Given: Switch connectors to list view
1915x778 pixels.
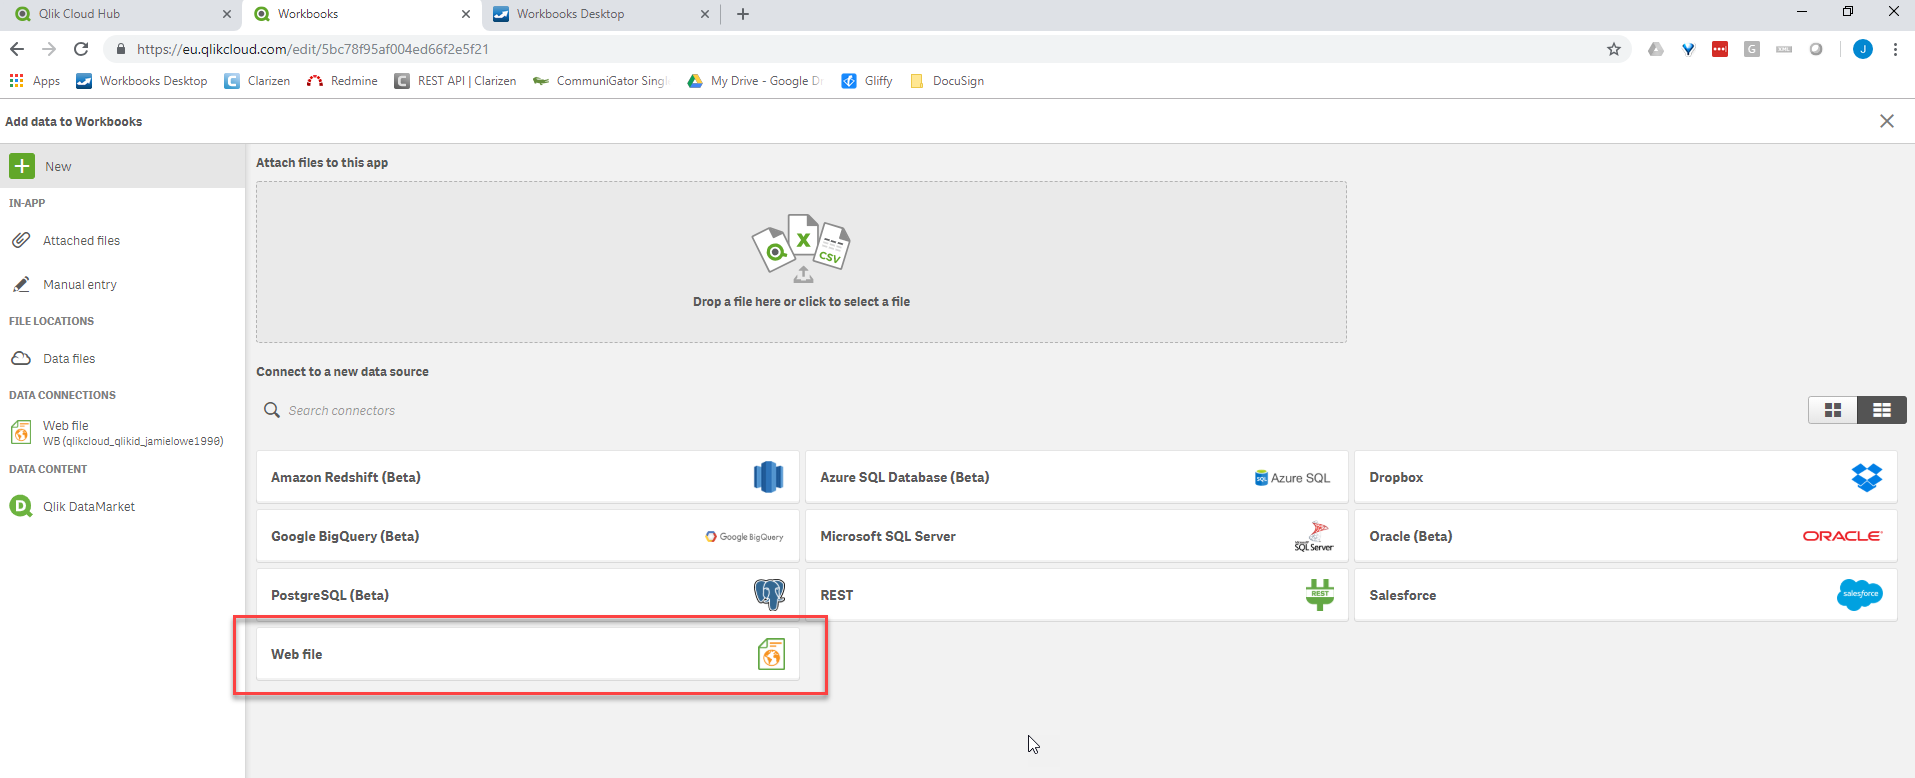Looking at the screenshot, I should [1882, 410].
